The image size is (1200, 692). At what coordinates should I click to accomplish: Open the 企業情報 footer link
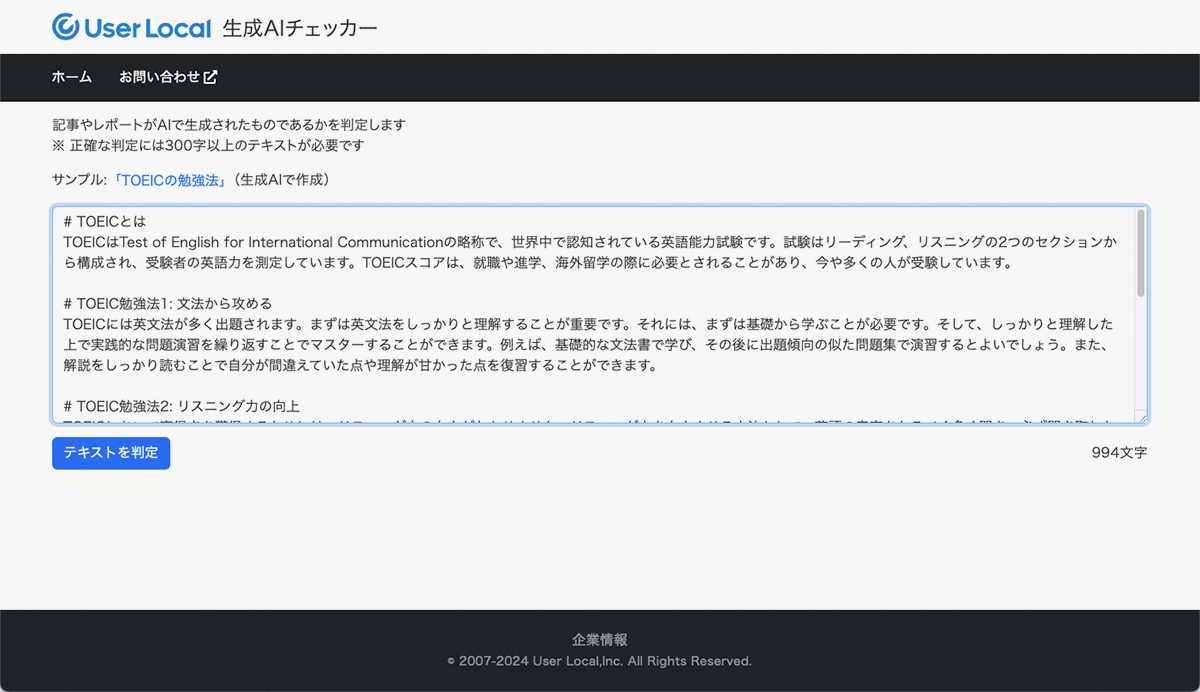coord(600,640)
